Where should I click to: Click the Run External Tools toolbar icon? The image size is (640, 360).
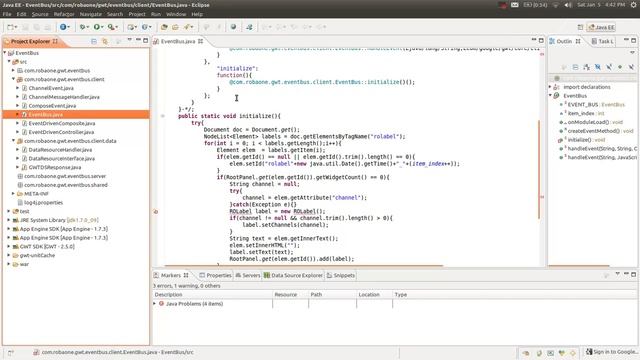[111, 27]
